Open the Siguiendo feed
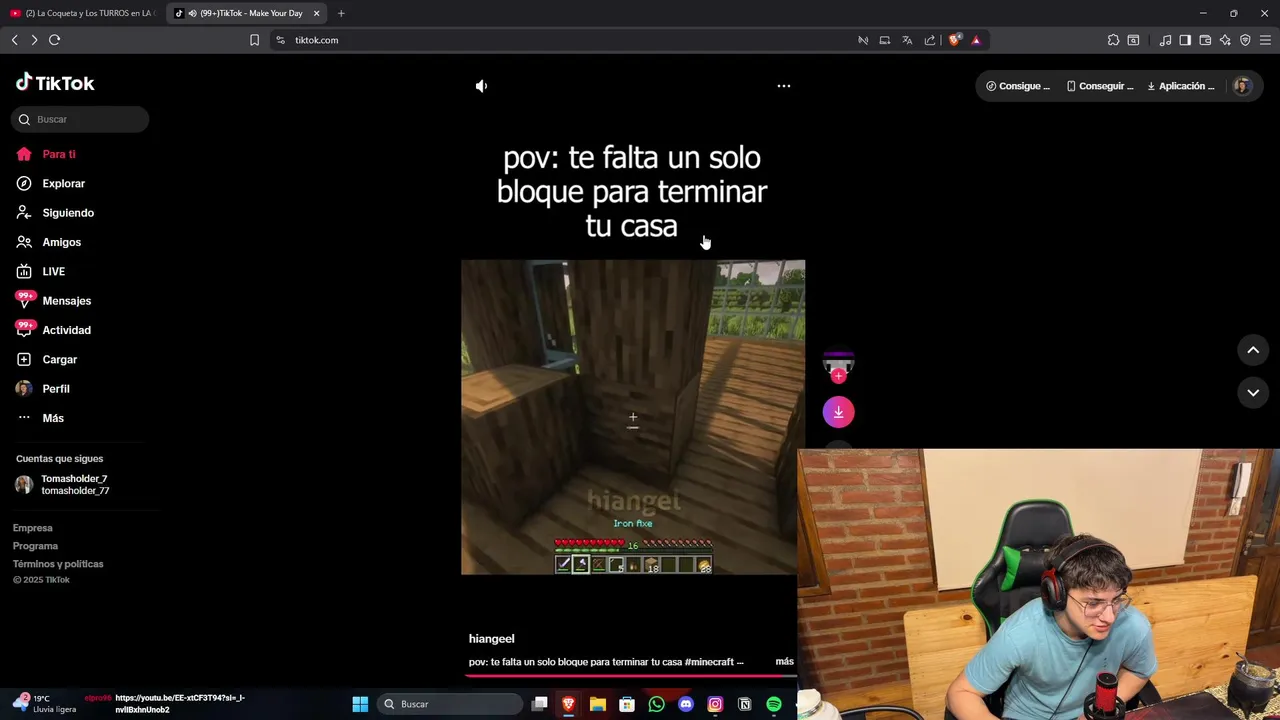Screen dimensions: 1280x720 (x=68, y=213)
